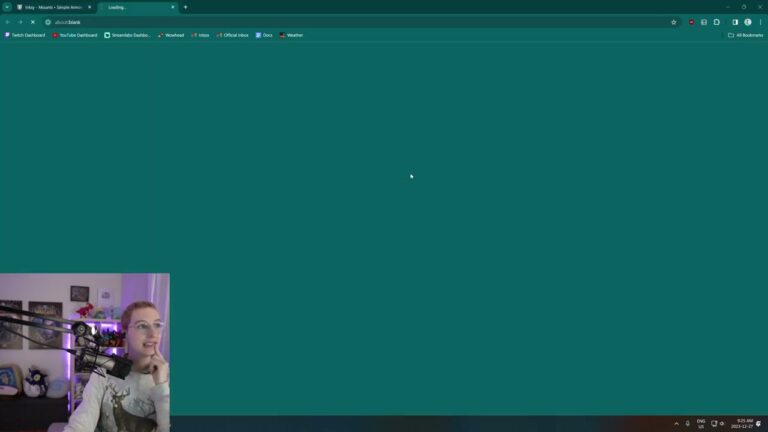Expand the tab search dropdown
Image resolution: width=768 pixels, height=432 pixels.
[7, 7]
